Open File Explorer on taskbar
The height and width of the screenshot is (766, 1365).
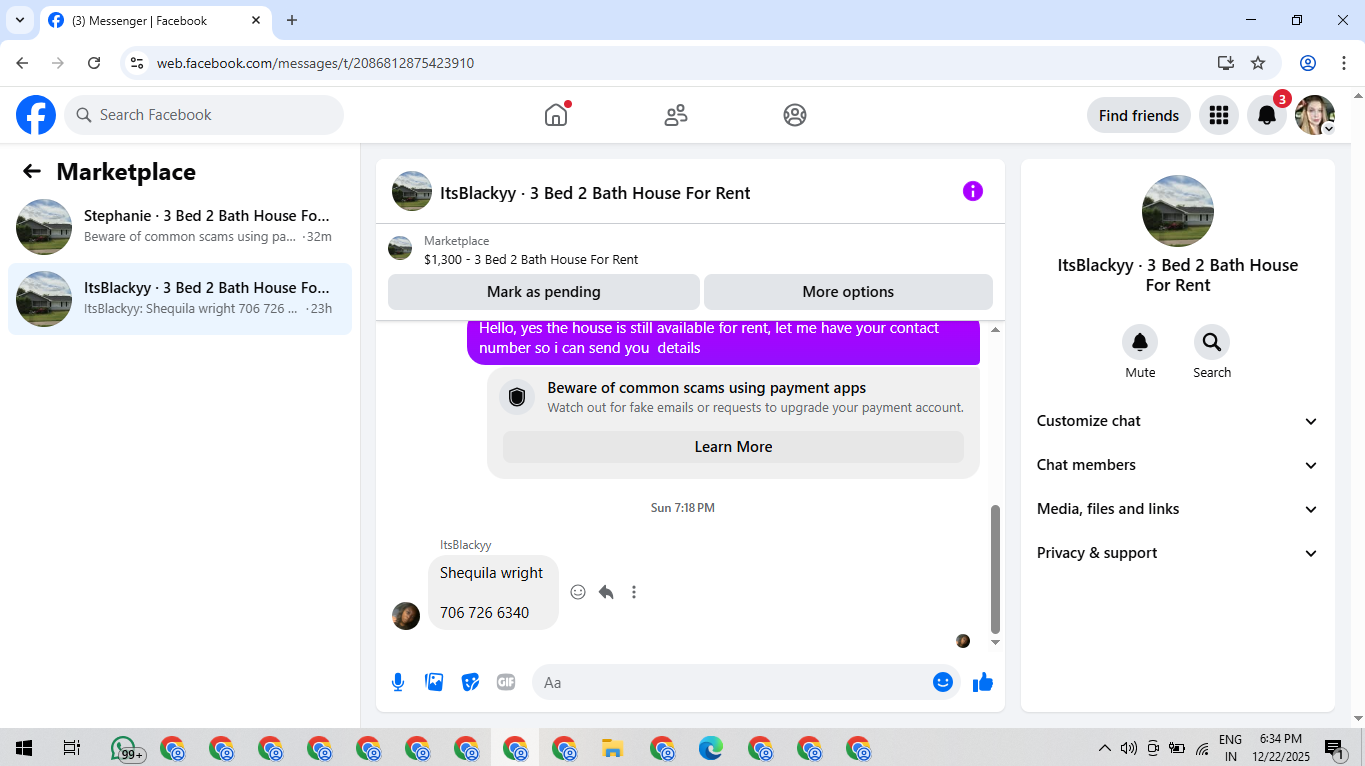[613, 748]
